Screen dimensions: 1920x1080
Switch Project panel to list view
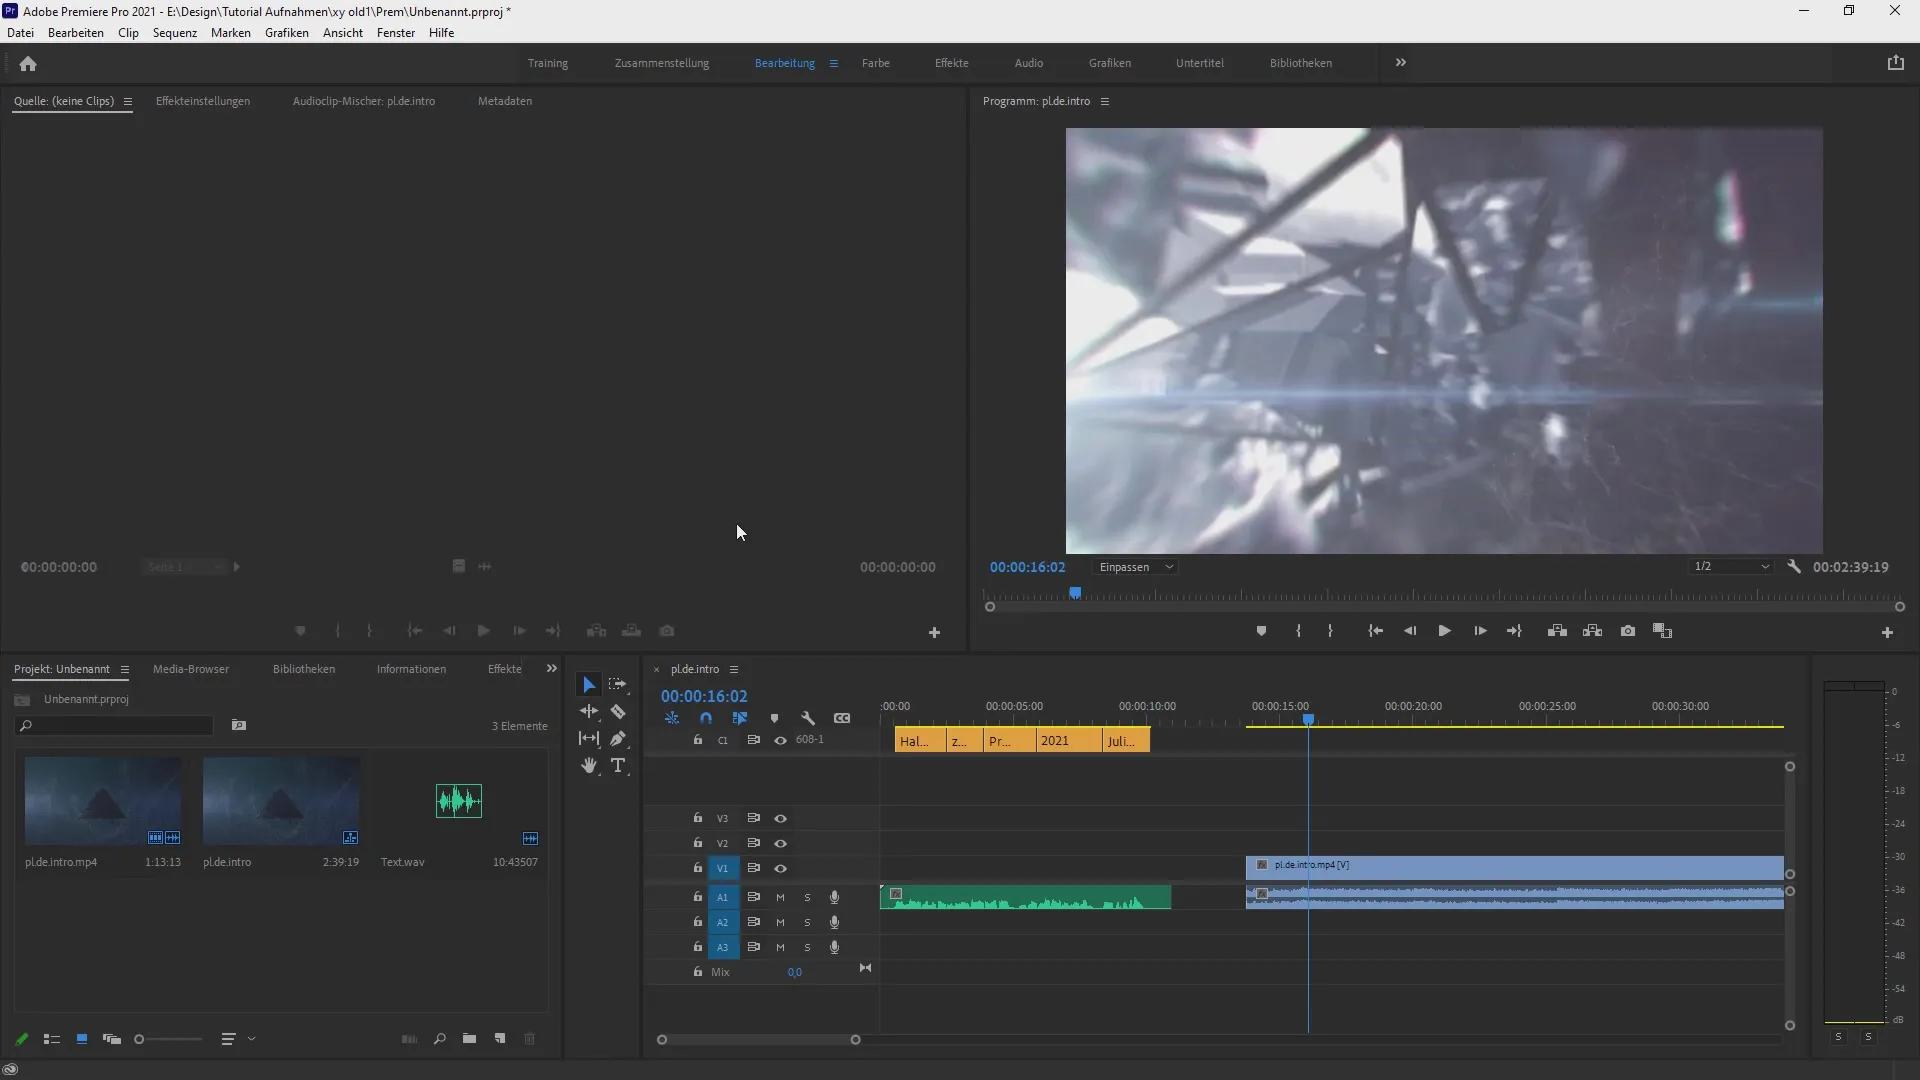click(x=52, y=1039)
